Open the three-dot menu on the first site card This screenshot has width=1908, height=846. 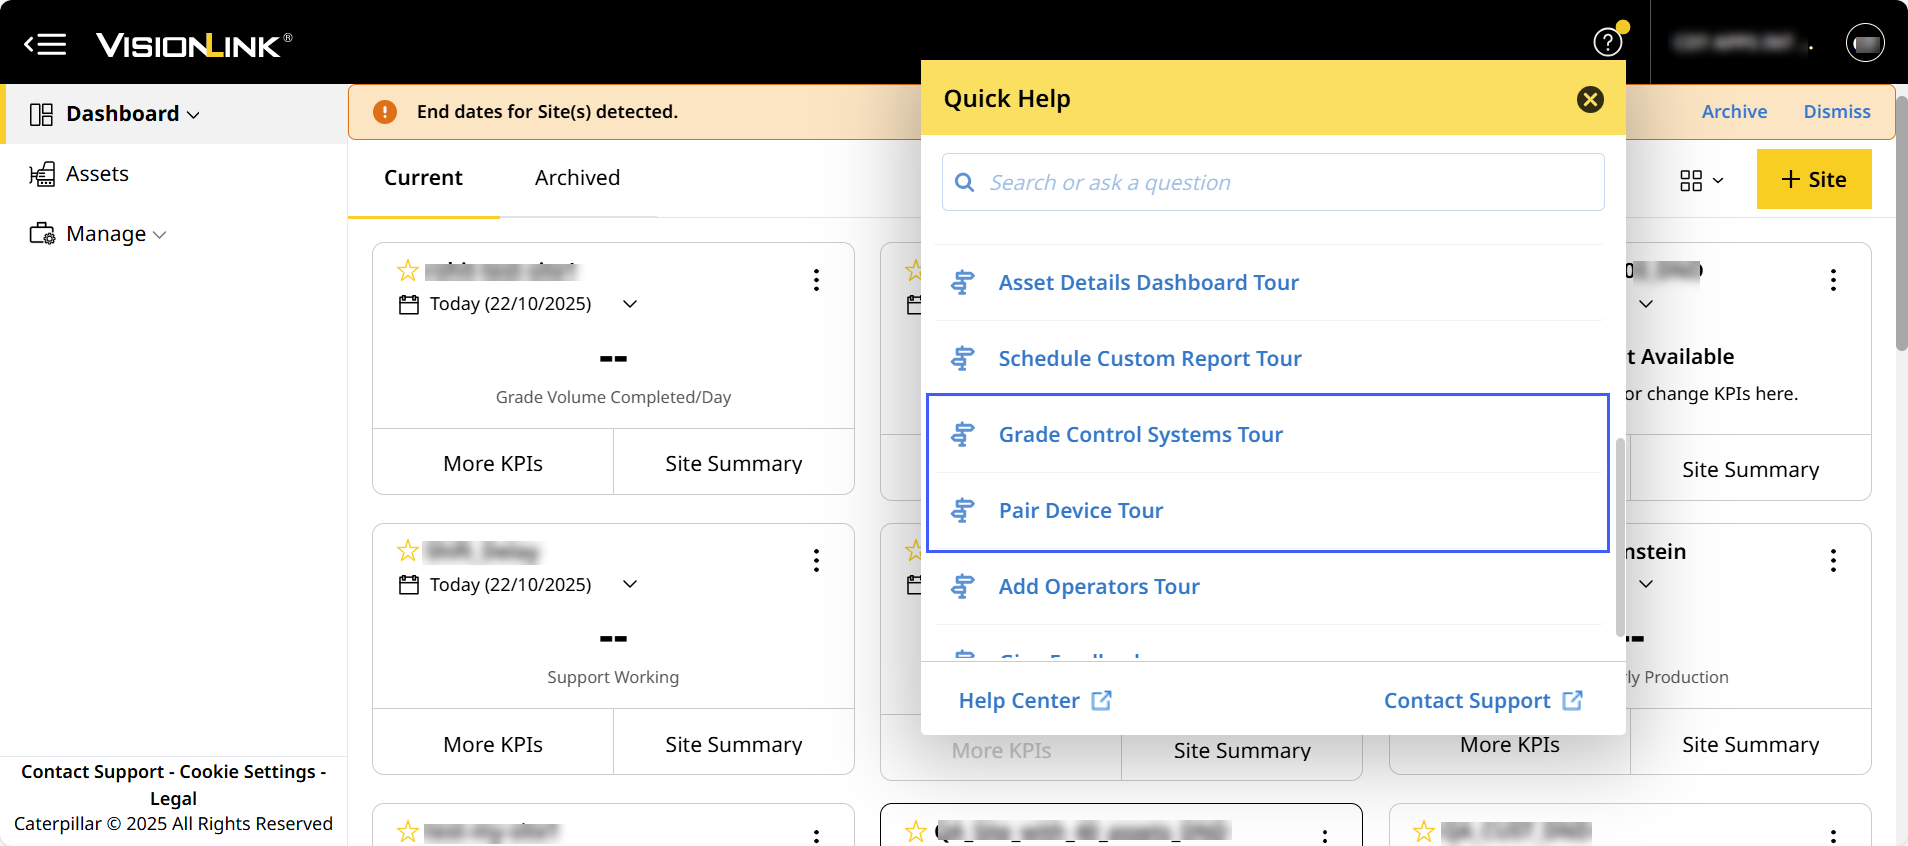(x=816, y=280)
